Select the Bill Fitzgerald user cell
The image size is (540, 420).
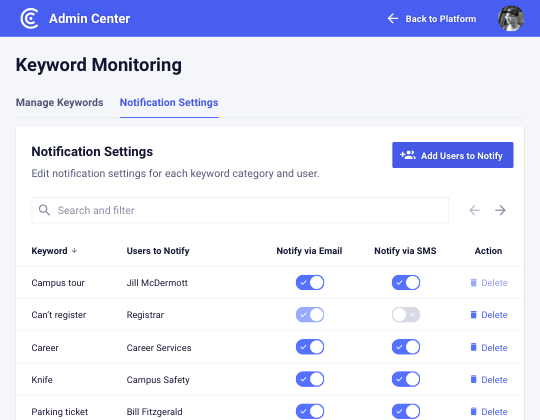[154, 412]
